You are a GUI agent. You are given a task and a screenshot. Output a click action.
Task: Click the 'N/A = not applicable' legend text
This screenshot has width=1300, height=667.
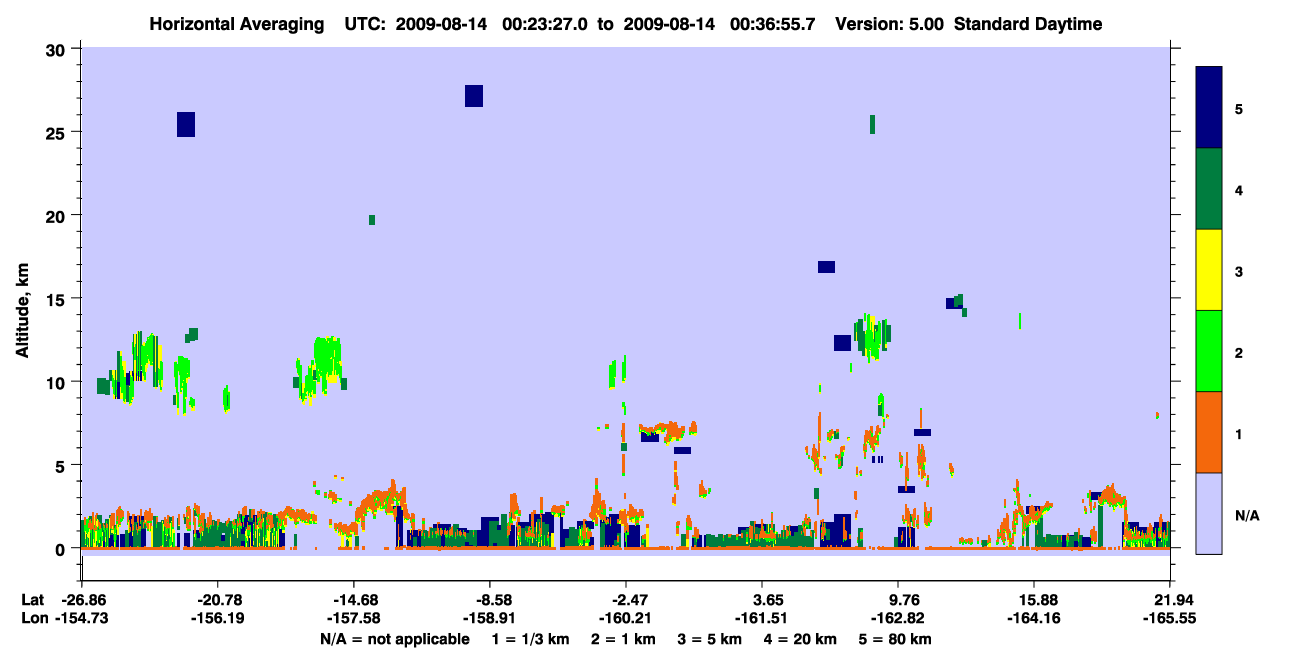tap(394, 639)
